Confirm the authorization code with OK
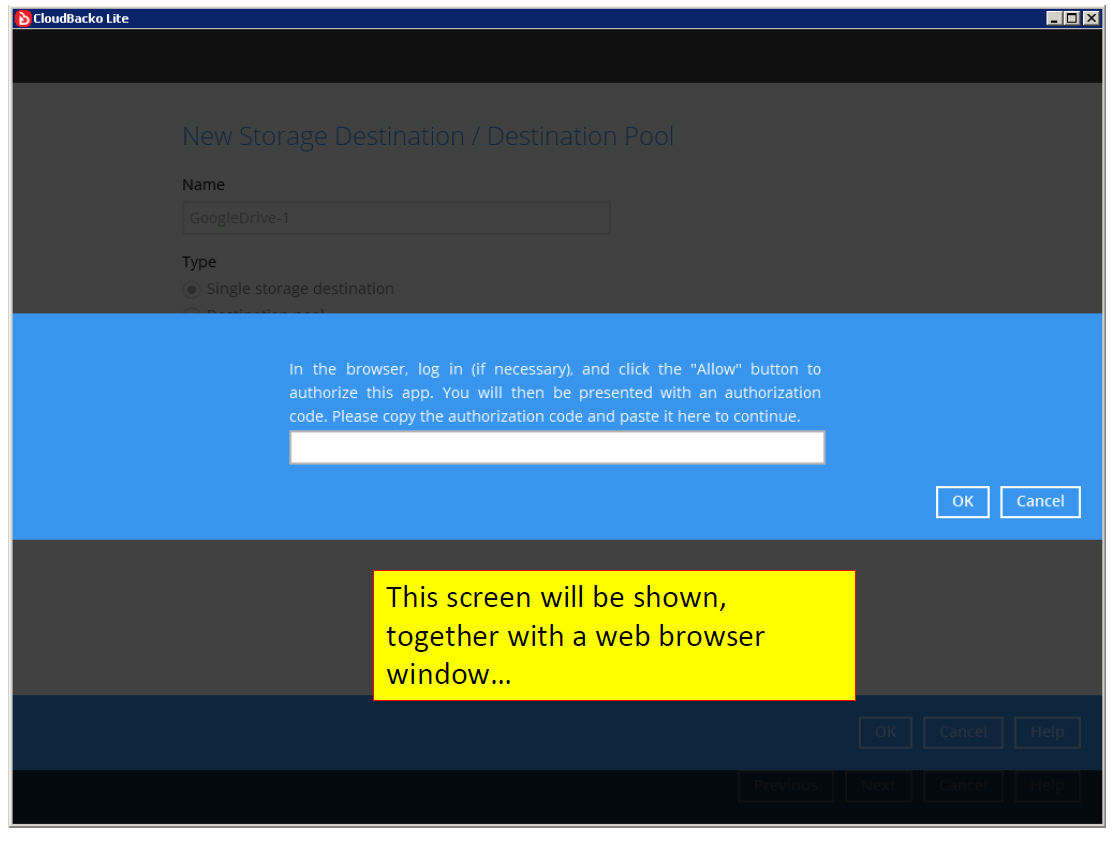1114x841 pixels. pyautogui.click(x=962, y=501)
